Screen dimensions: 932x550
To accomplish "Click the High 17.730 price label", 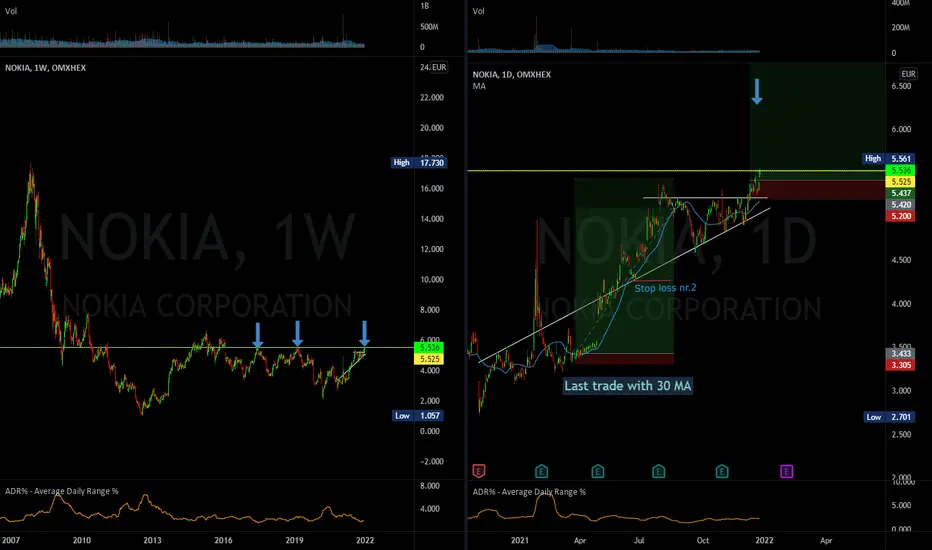I will (x=418, y=162).
